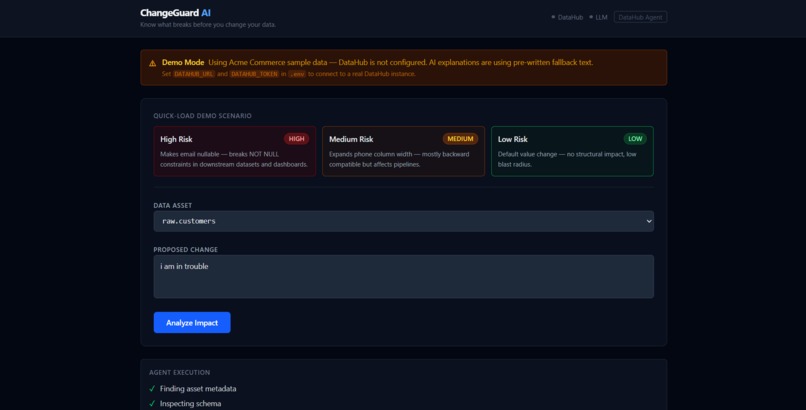Click the 'Demo Mode' bold label in banner
The image size is (806, 410).
(x=183, y=62)
